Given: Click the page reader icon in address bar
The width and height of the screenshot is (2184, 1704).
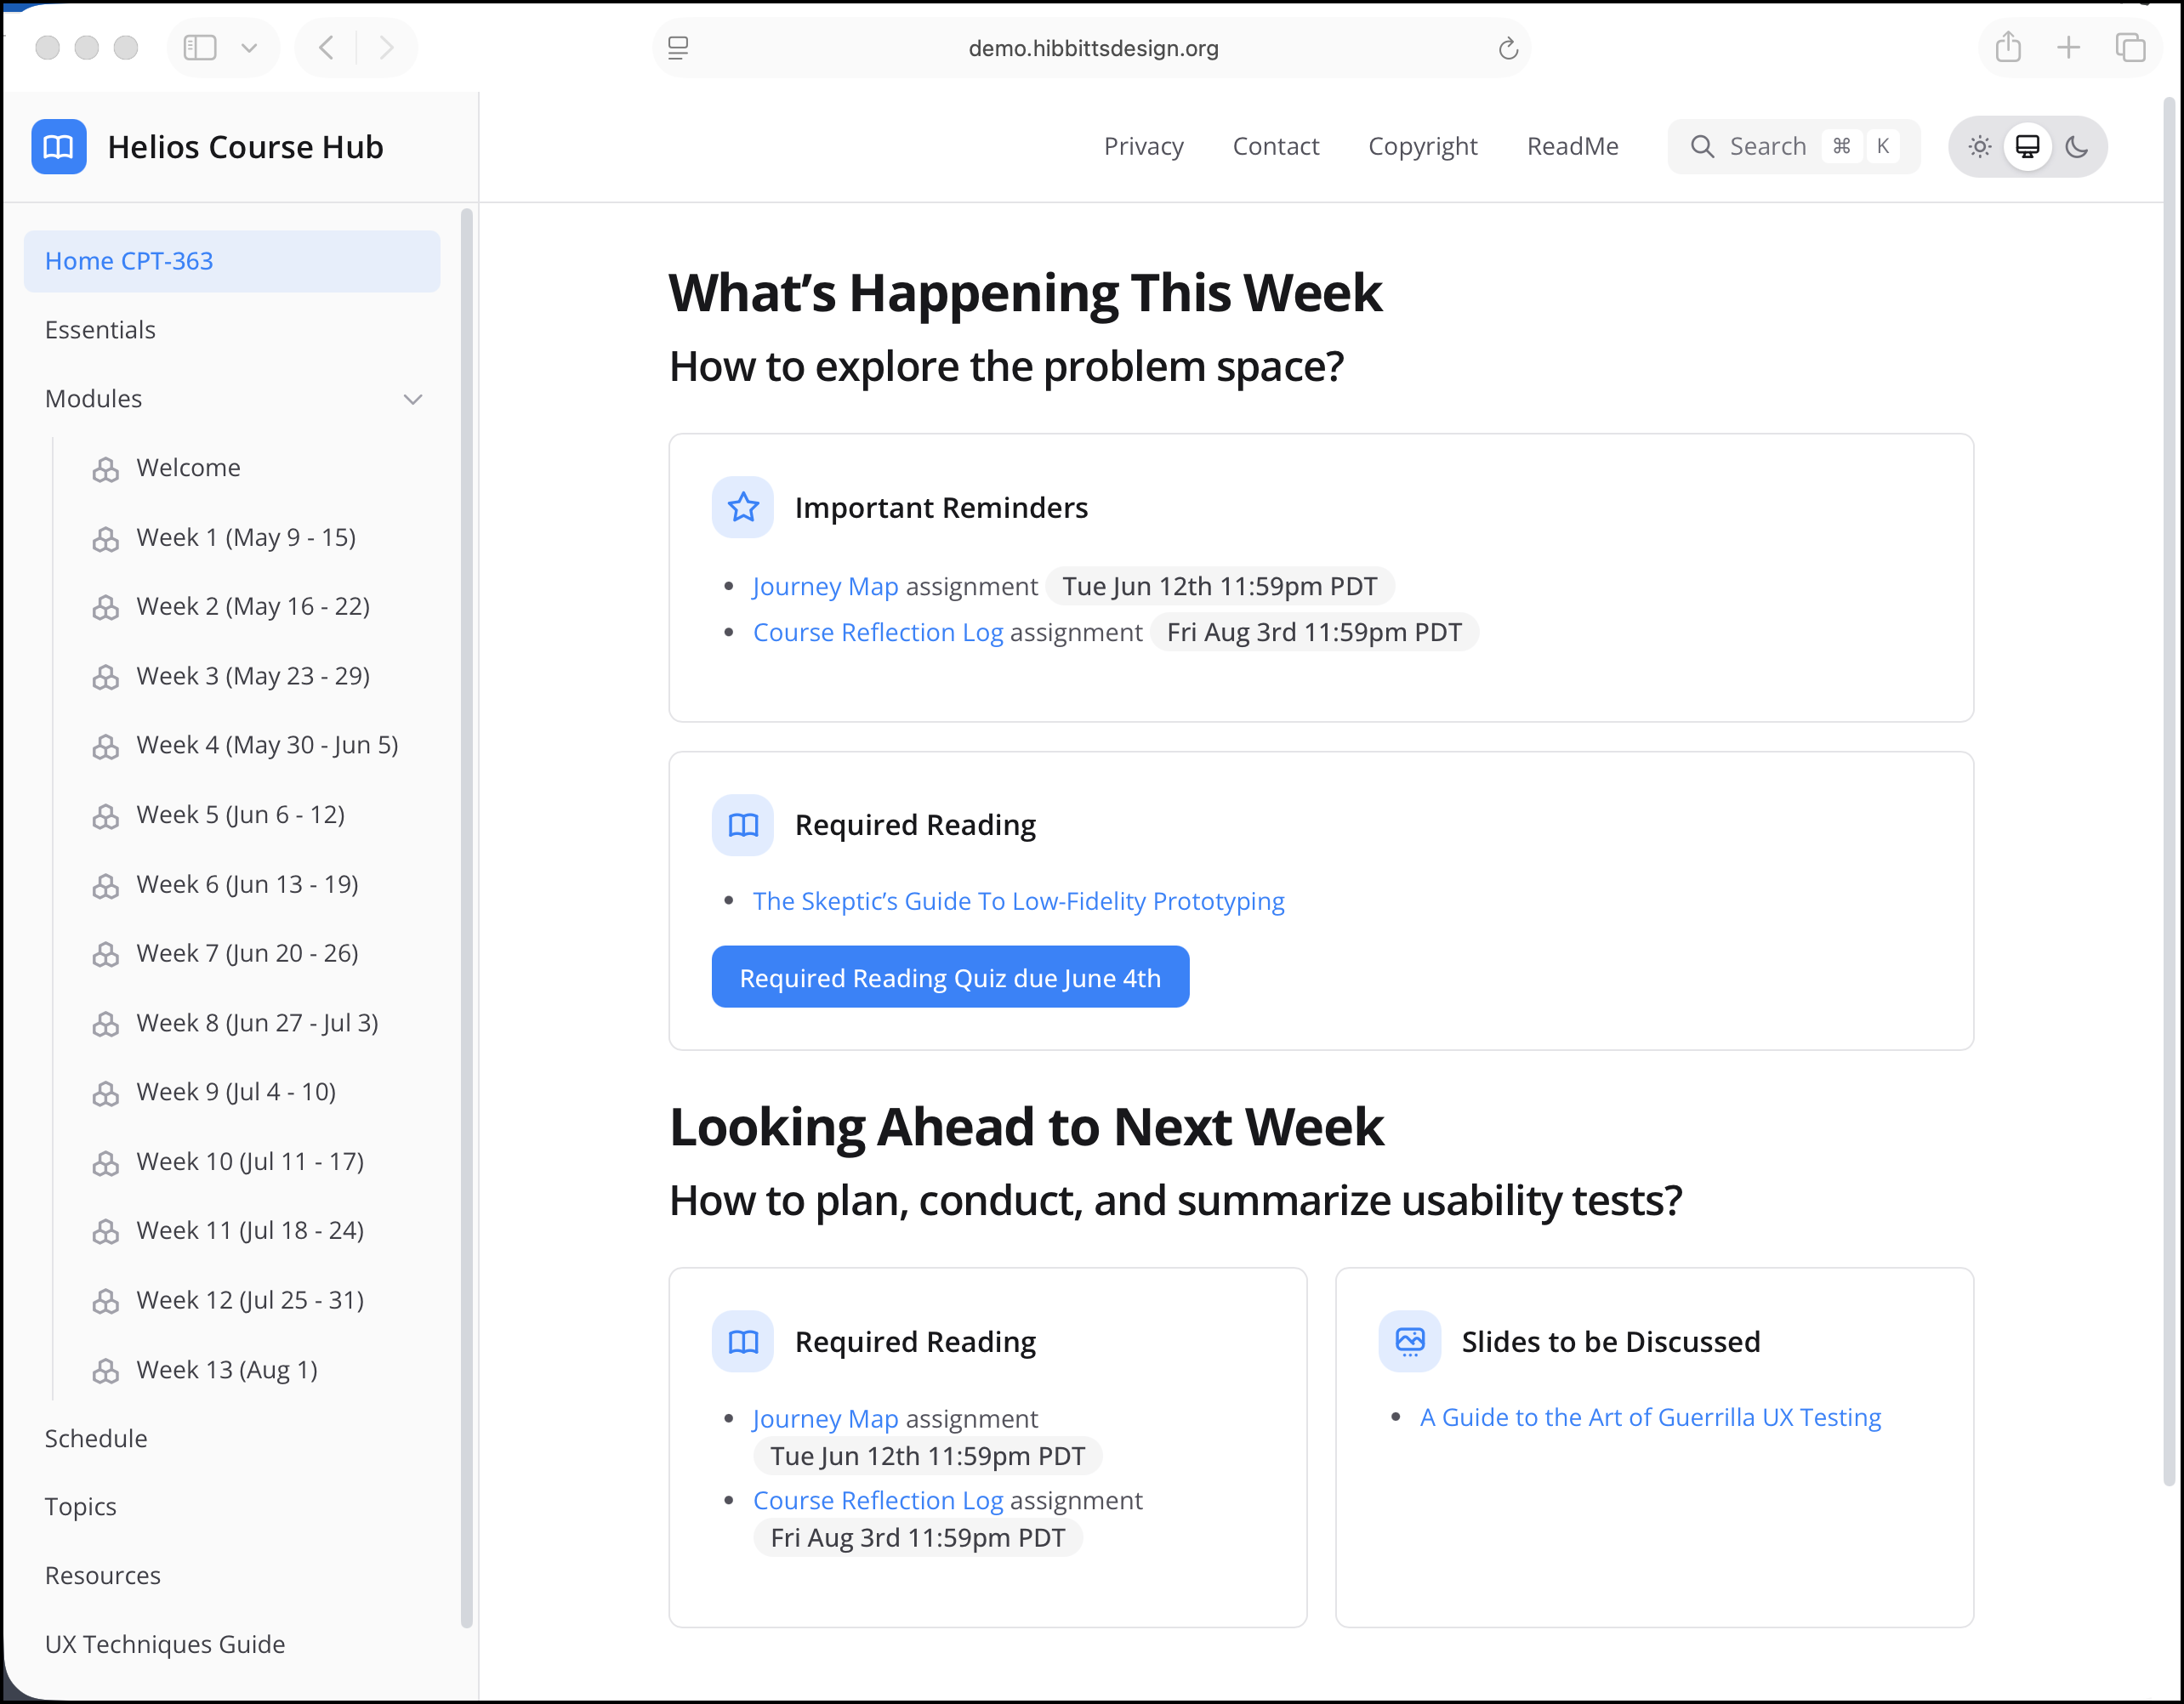Looking at the screenshot, I should (x=678, y=48).
